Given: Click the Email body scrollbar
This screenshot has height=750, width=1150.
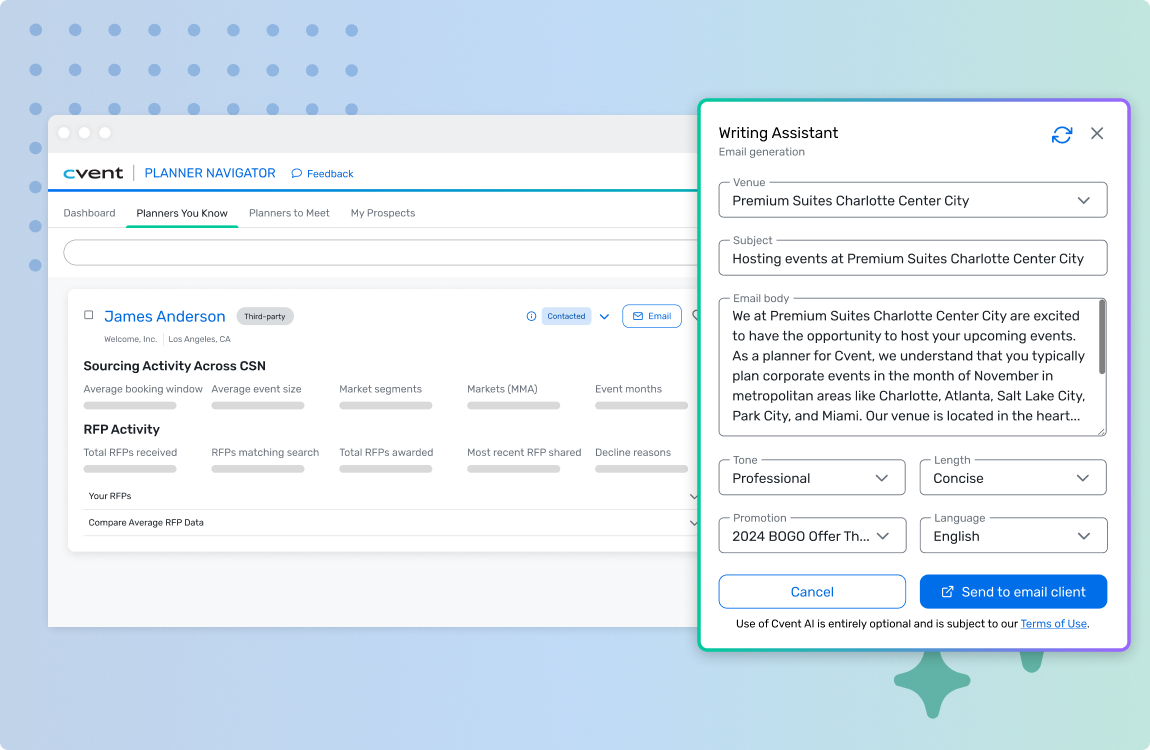Looking at the screenshot, I should pos(1102,338).
